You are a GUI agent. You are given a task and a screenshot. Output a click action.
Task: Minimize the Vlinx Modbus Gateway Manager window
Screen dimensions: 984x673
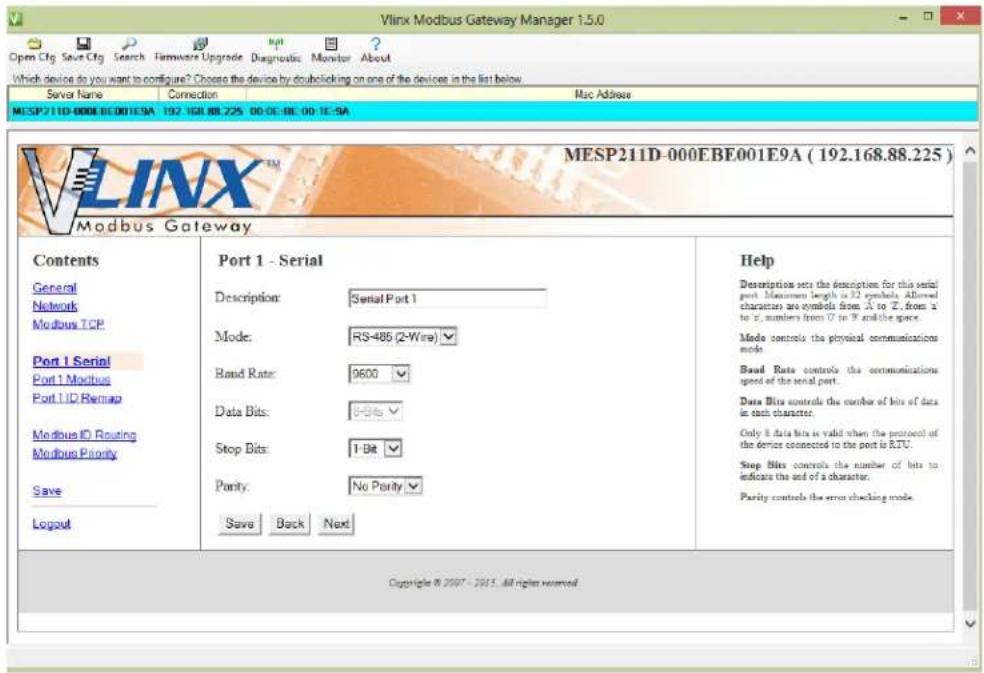point(904,18)
